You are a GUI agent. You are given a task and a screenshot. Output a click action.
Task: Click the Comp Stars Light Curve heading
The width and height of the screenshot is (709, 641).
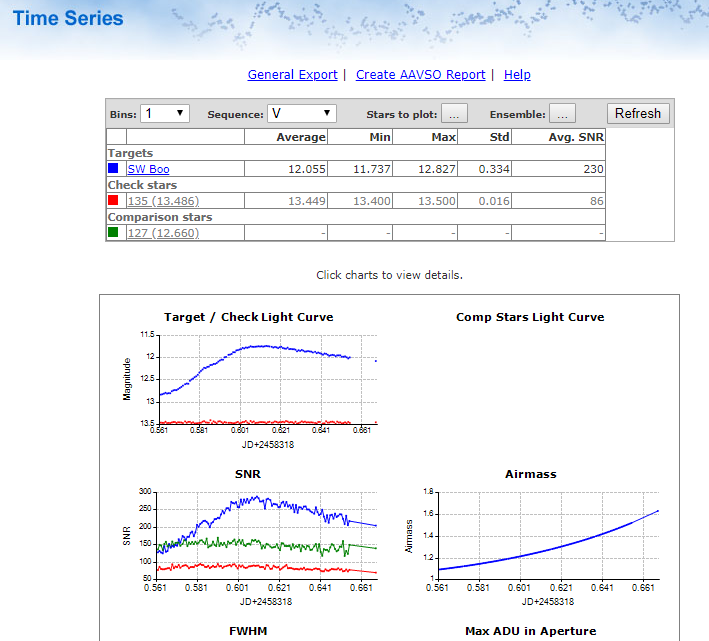coord(530,317)
